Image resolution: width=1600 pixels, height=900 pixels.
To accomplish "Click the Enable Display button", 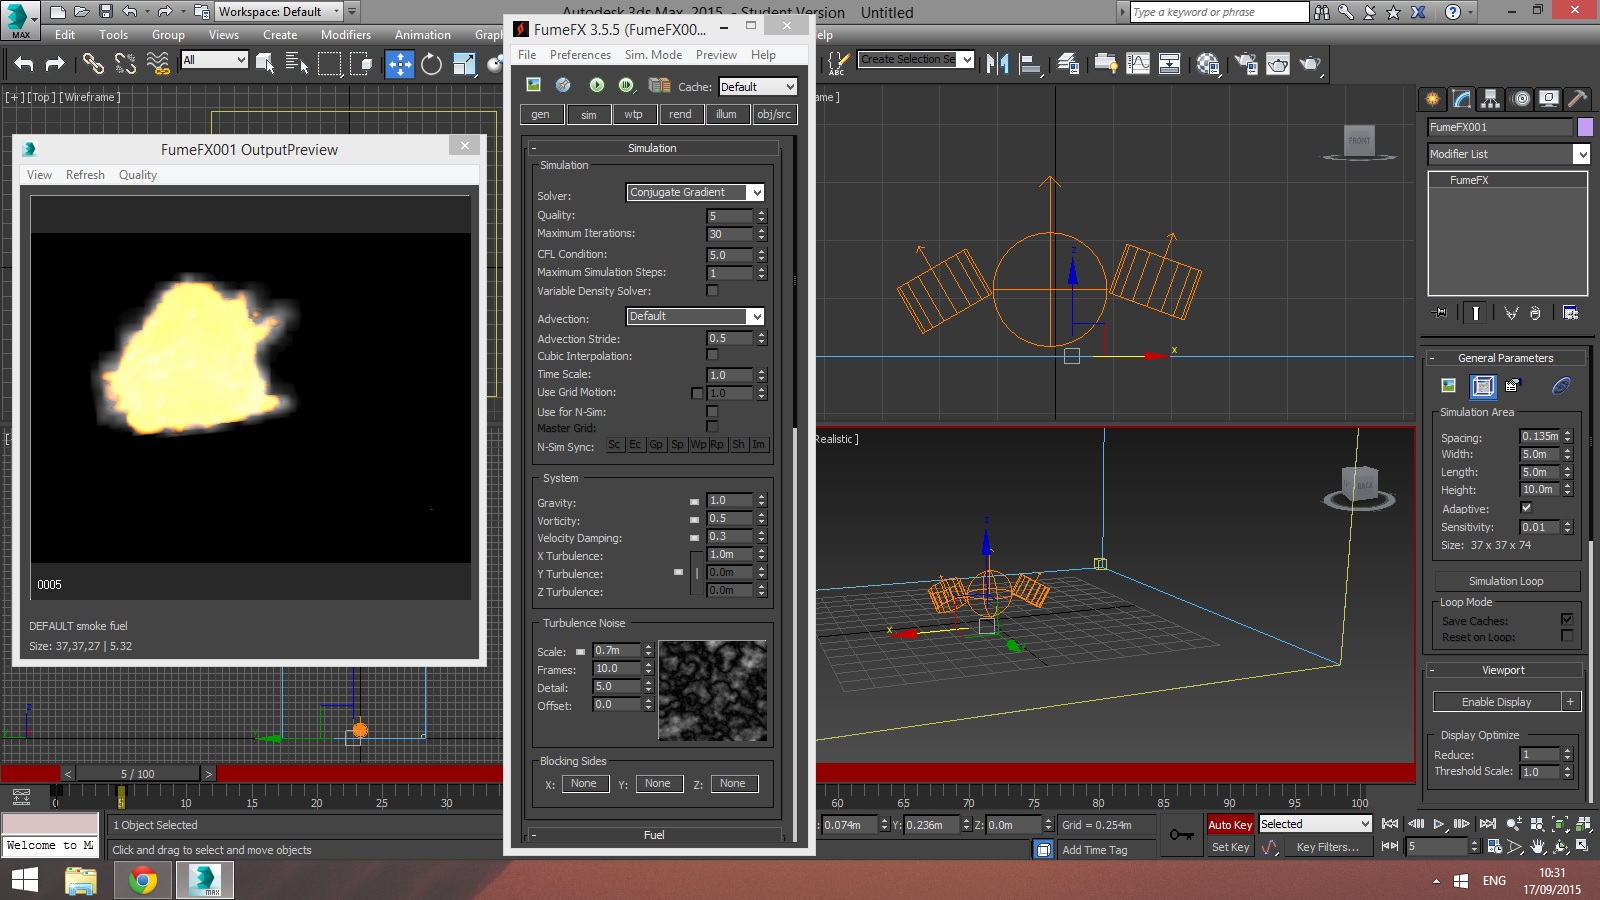I will click(1496, 702).
